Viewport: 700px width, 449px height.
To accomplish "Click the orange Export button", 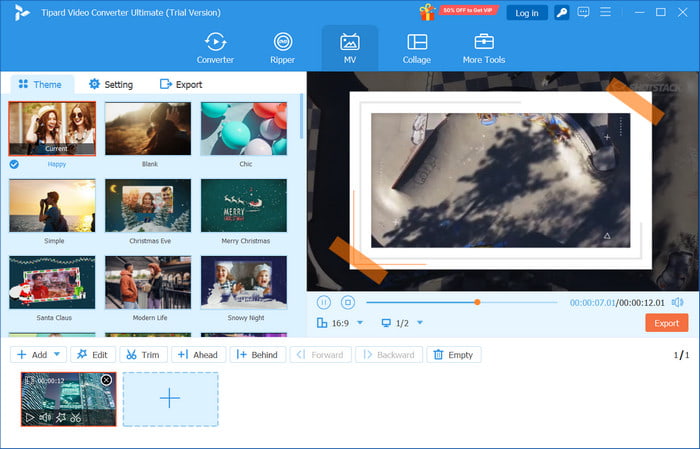I will click(666, 323).
